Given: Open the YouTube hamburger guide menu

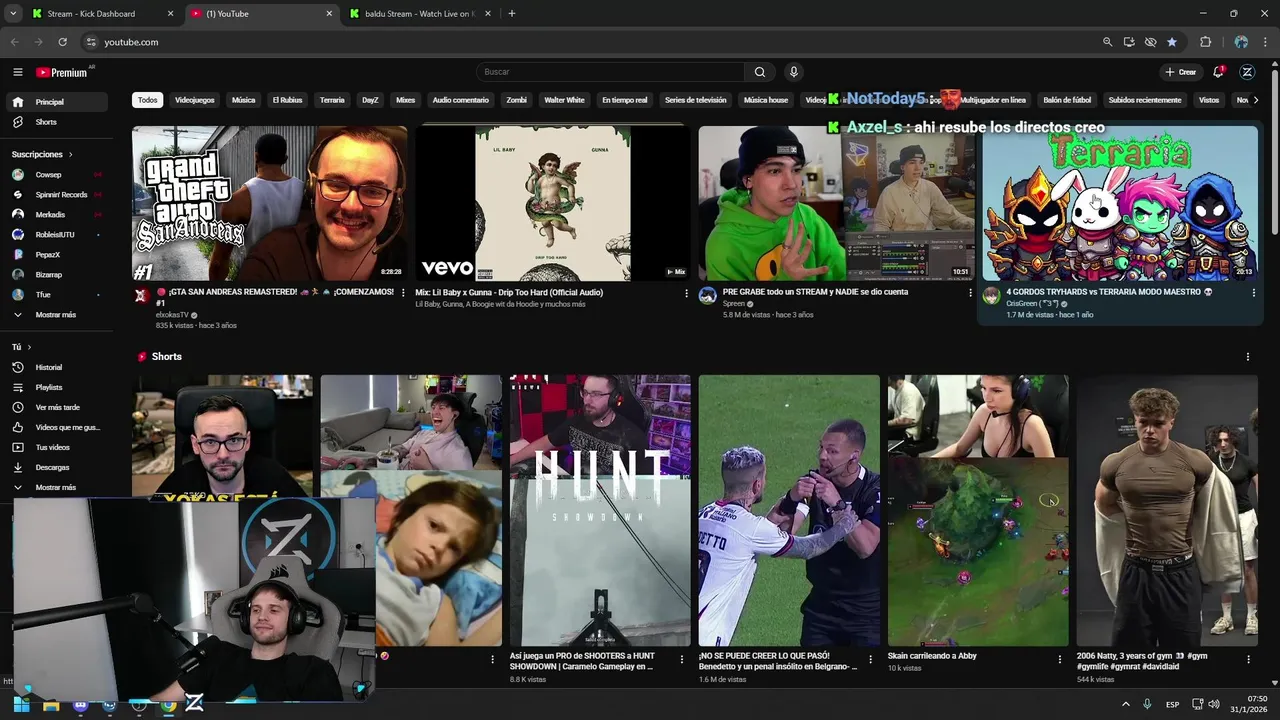Looking at the screenshot, I should 17,72.
